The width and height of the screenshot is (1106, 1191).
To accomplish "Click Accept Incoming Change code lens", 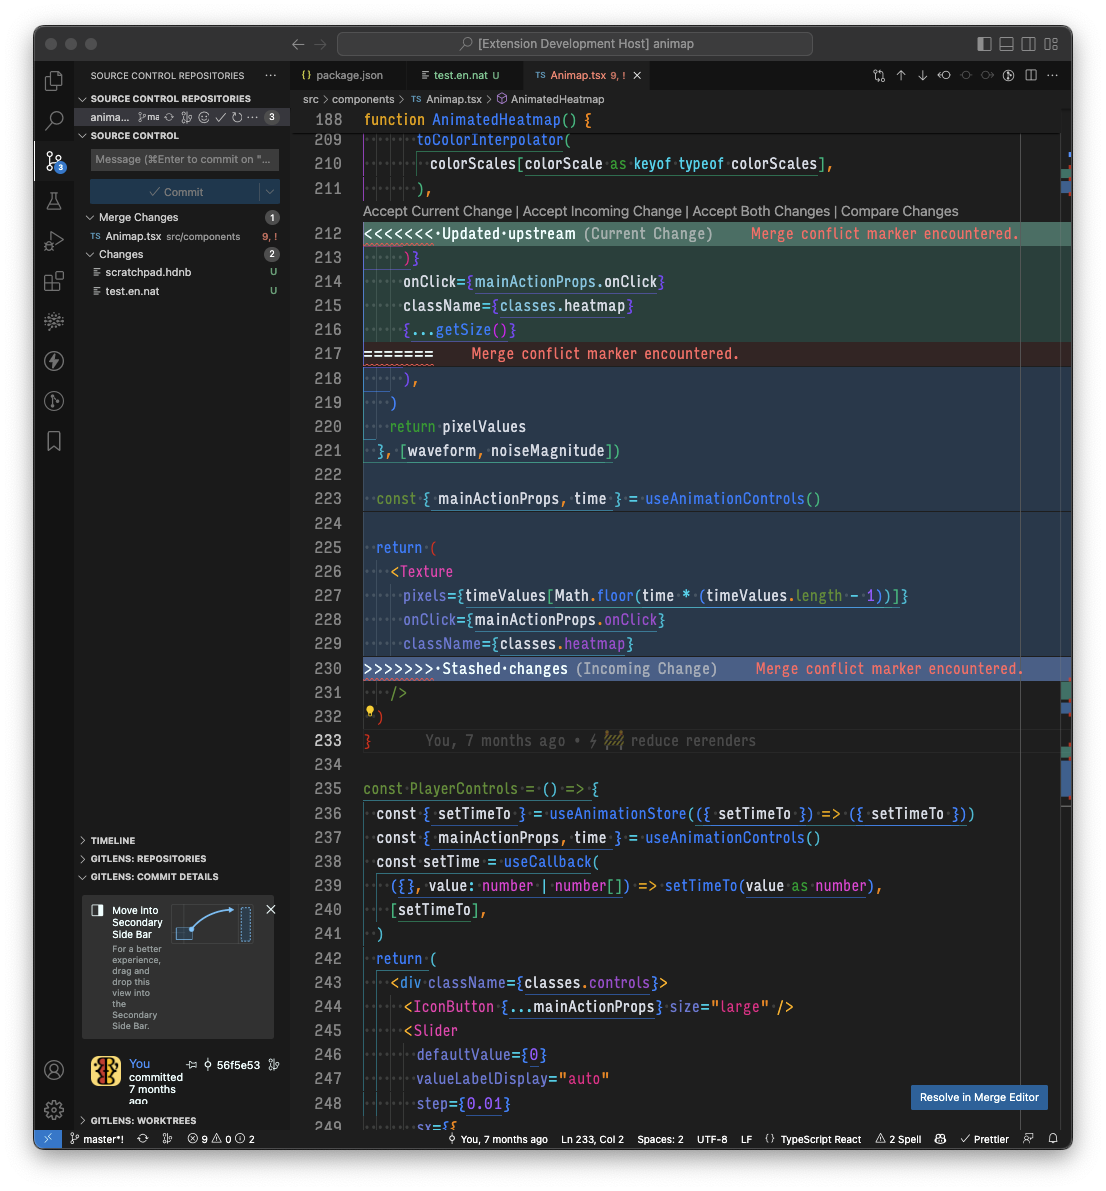I will click(x=602, y=212).
